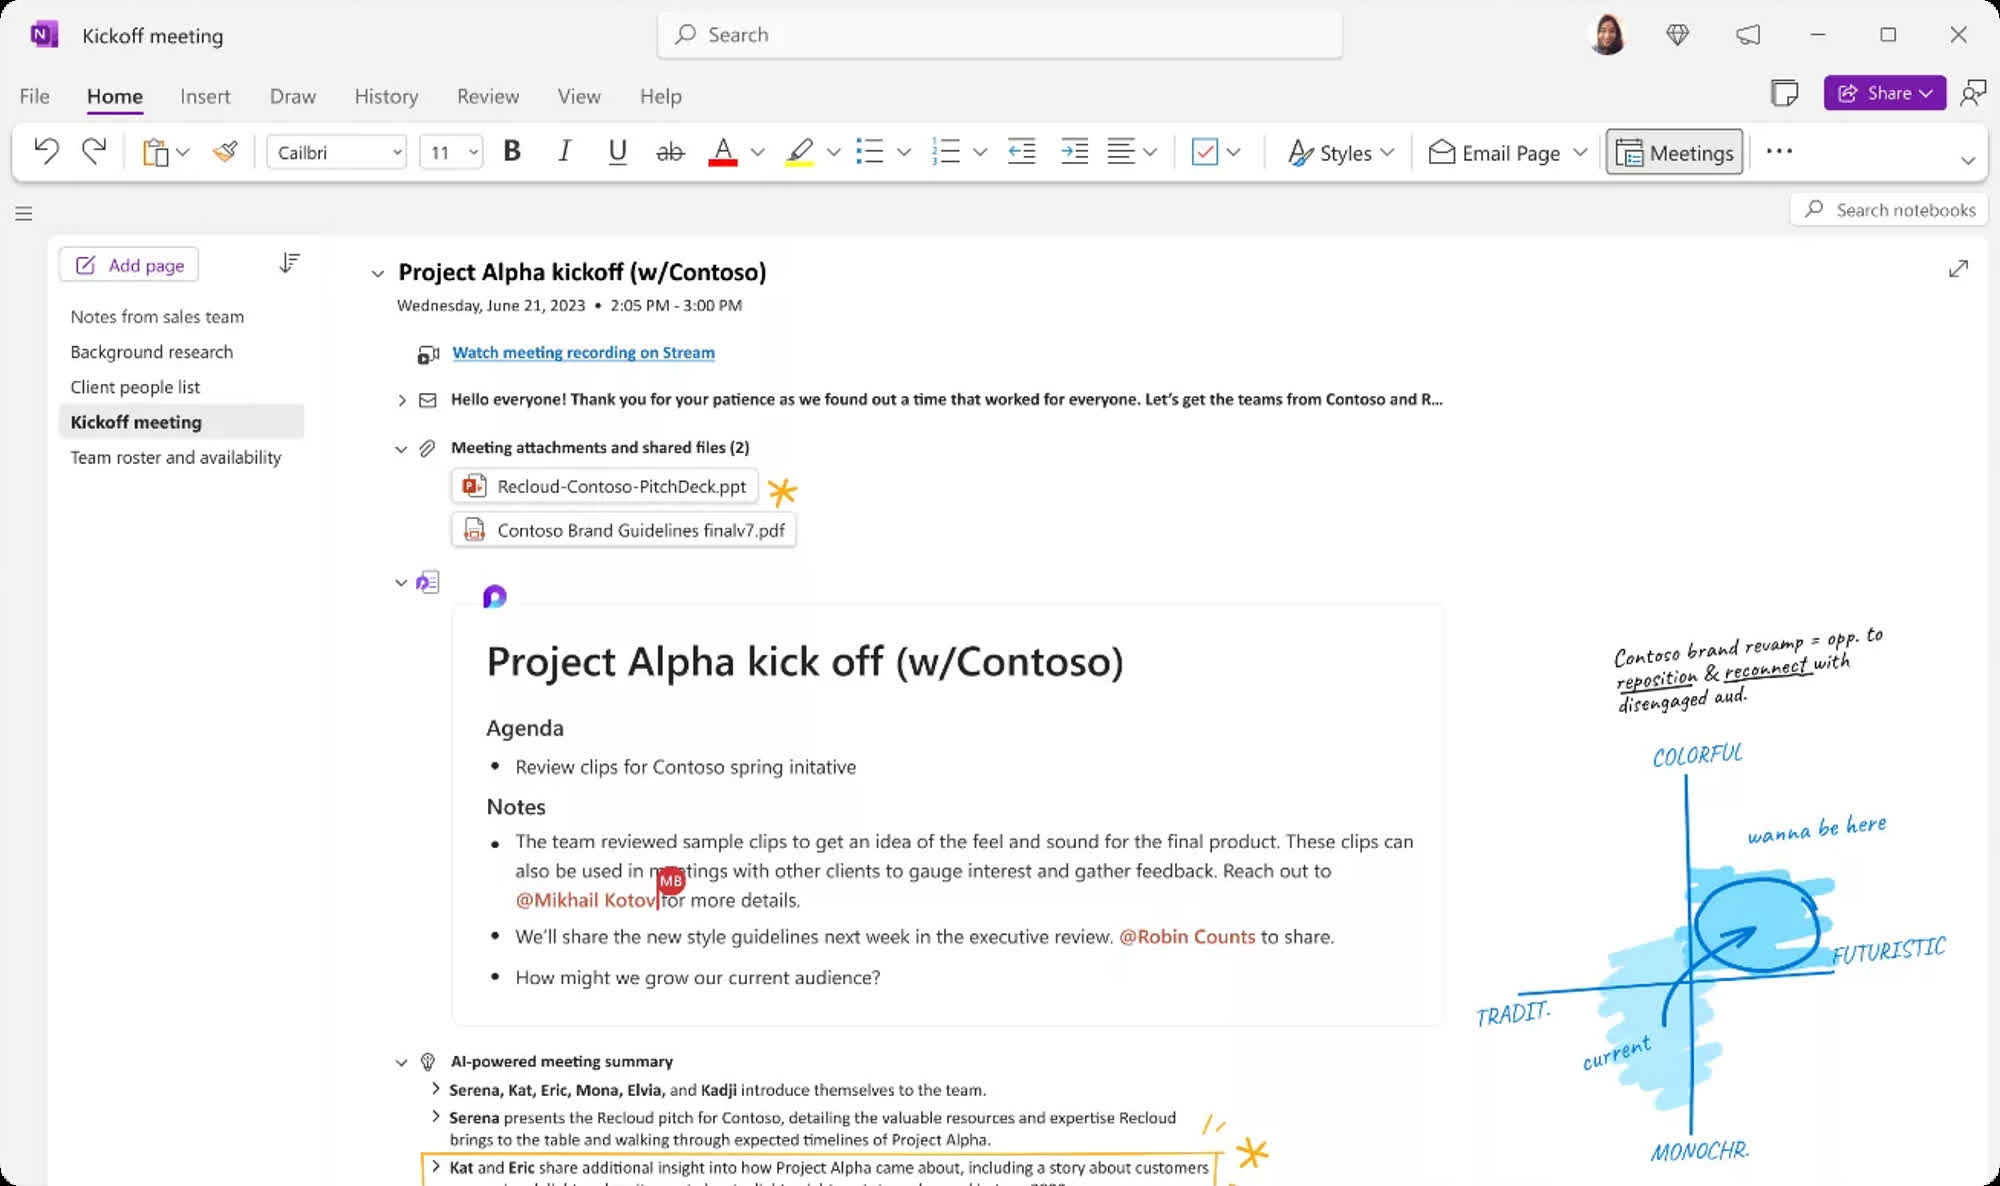Toggle the bulleted list

point(870,152)
